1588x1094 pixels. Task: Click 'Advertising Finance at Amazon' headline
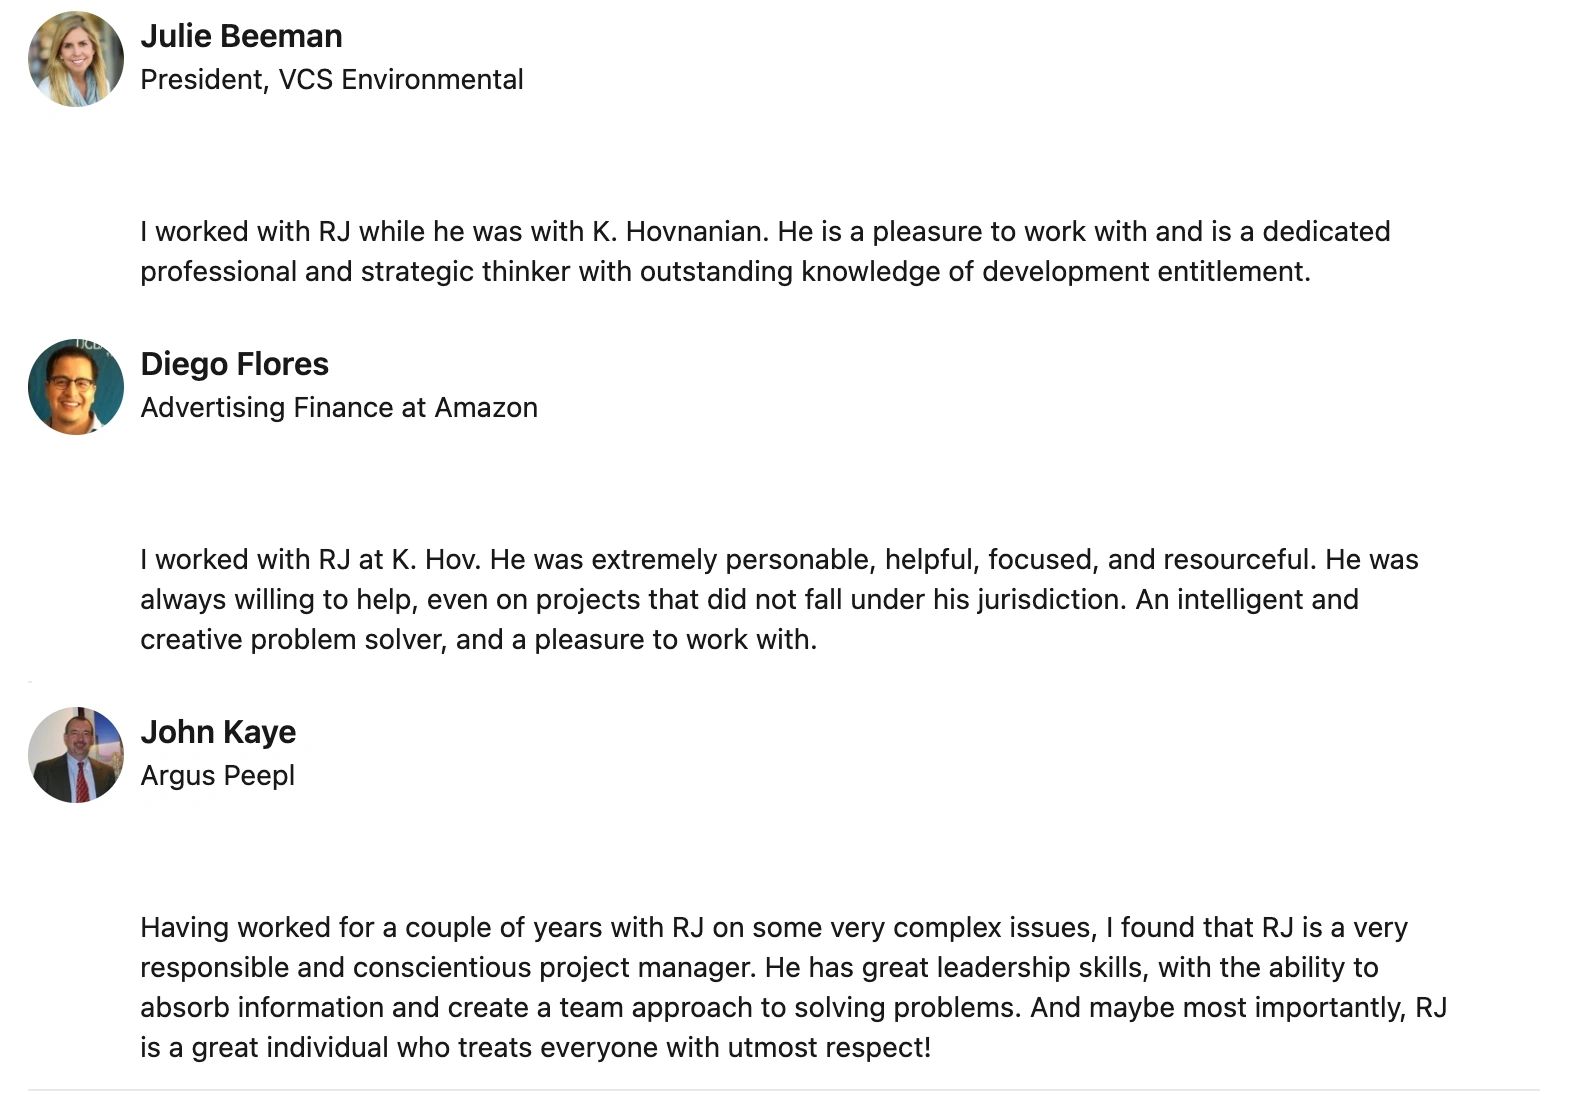coord(338,408)
